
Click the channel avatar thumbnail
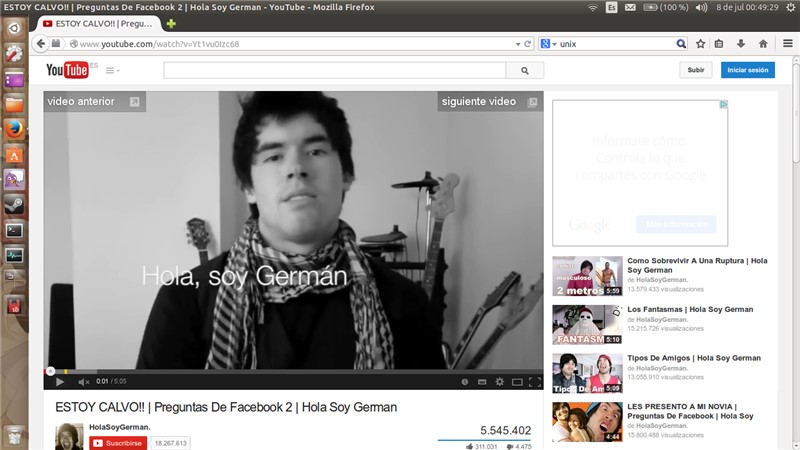pos(69,436)
